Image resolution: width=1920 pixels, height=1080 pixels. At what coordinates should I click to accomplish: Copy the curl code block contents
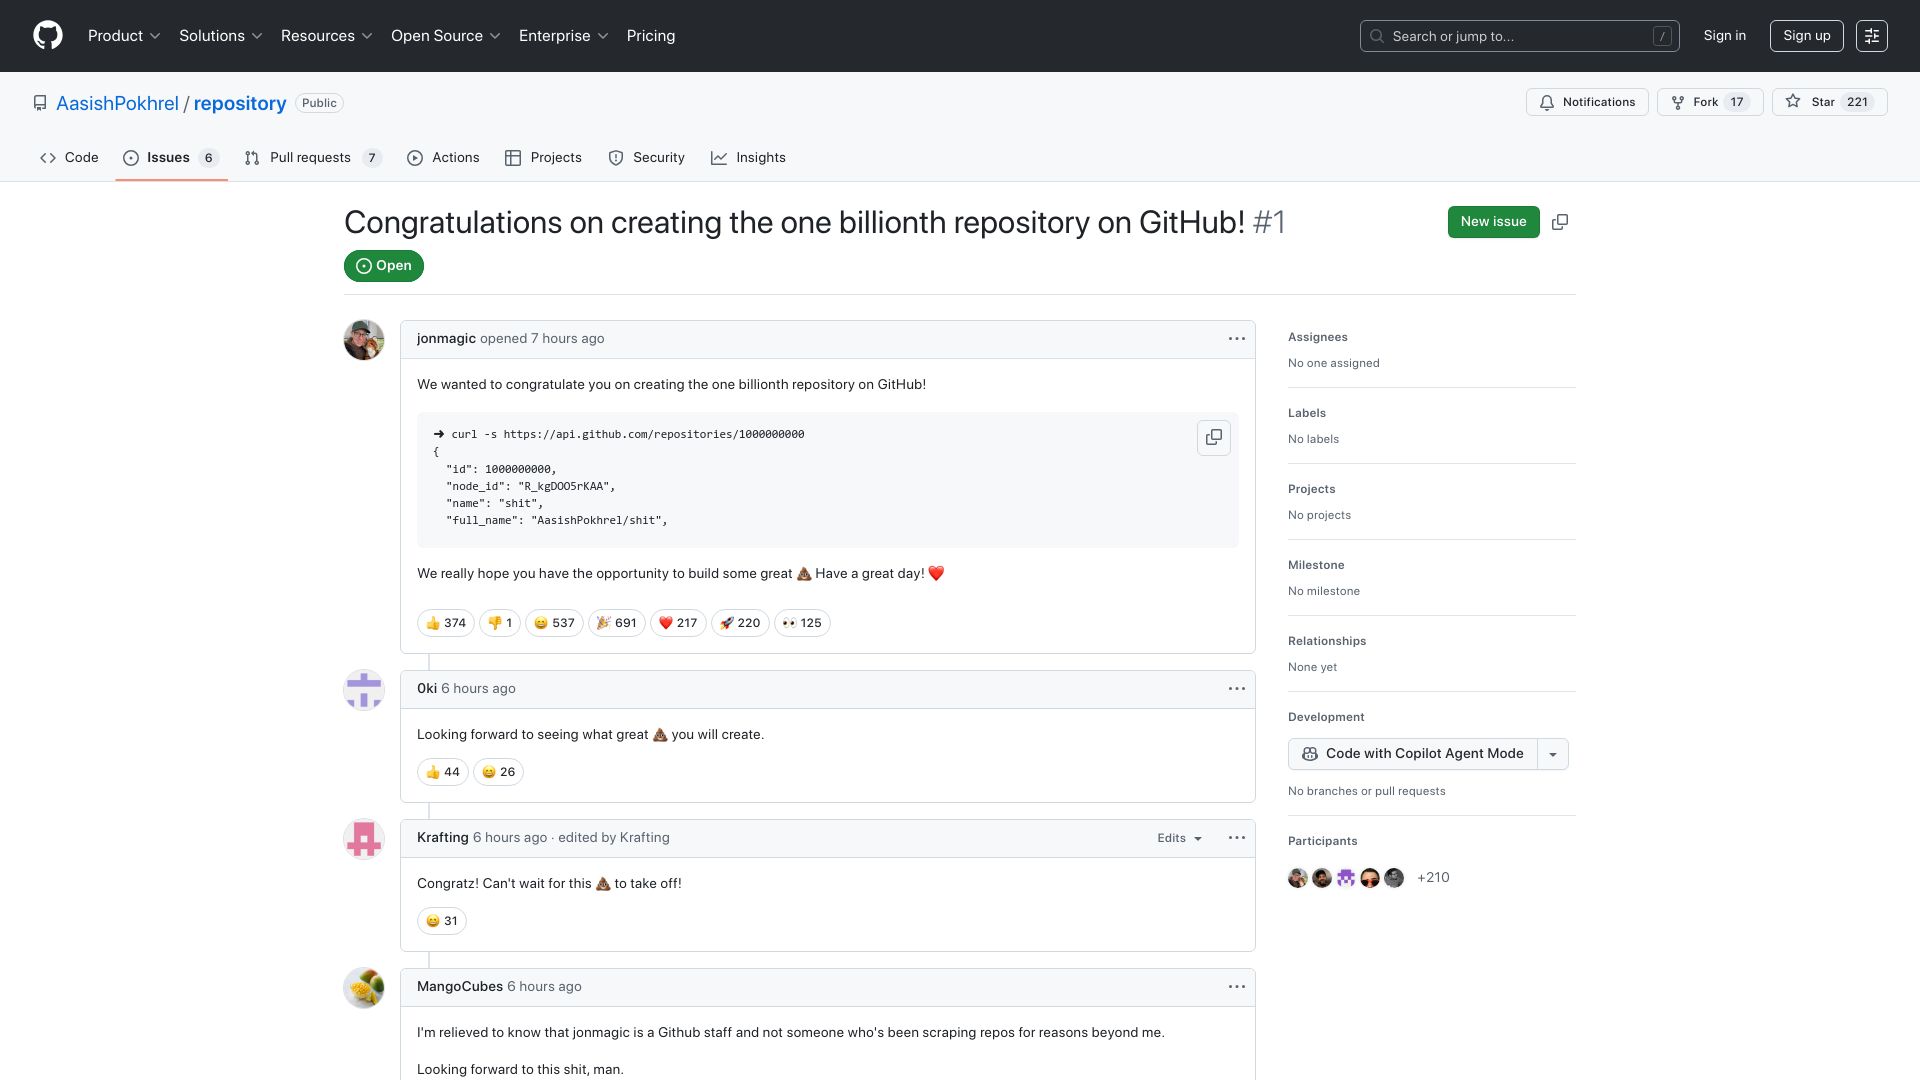1214,438
